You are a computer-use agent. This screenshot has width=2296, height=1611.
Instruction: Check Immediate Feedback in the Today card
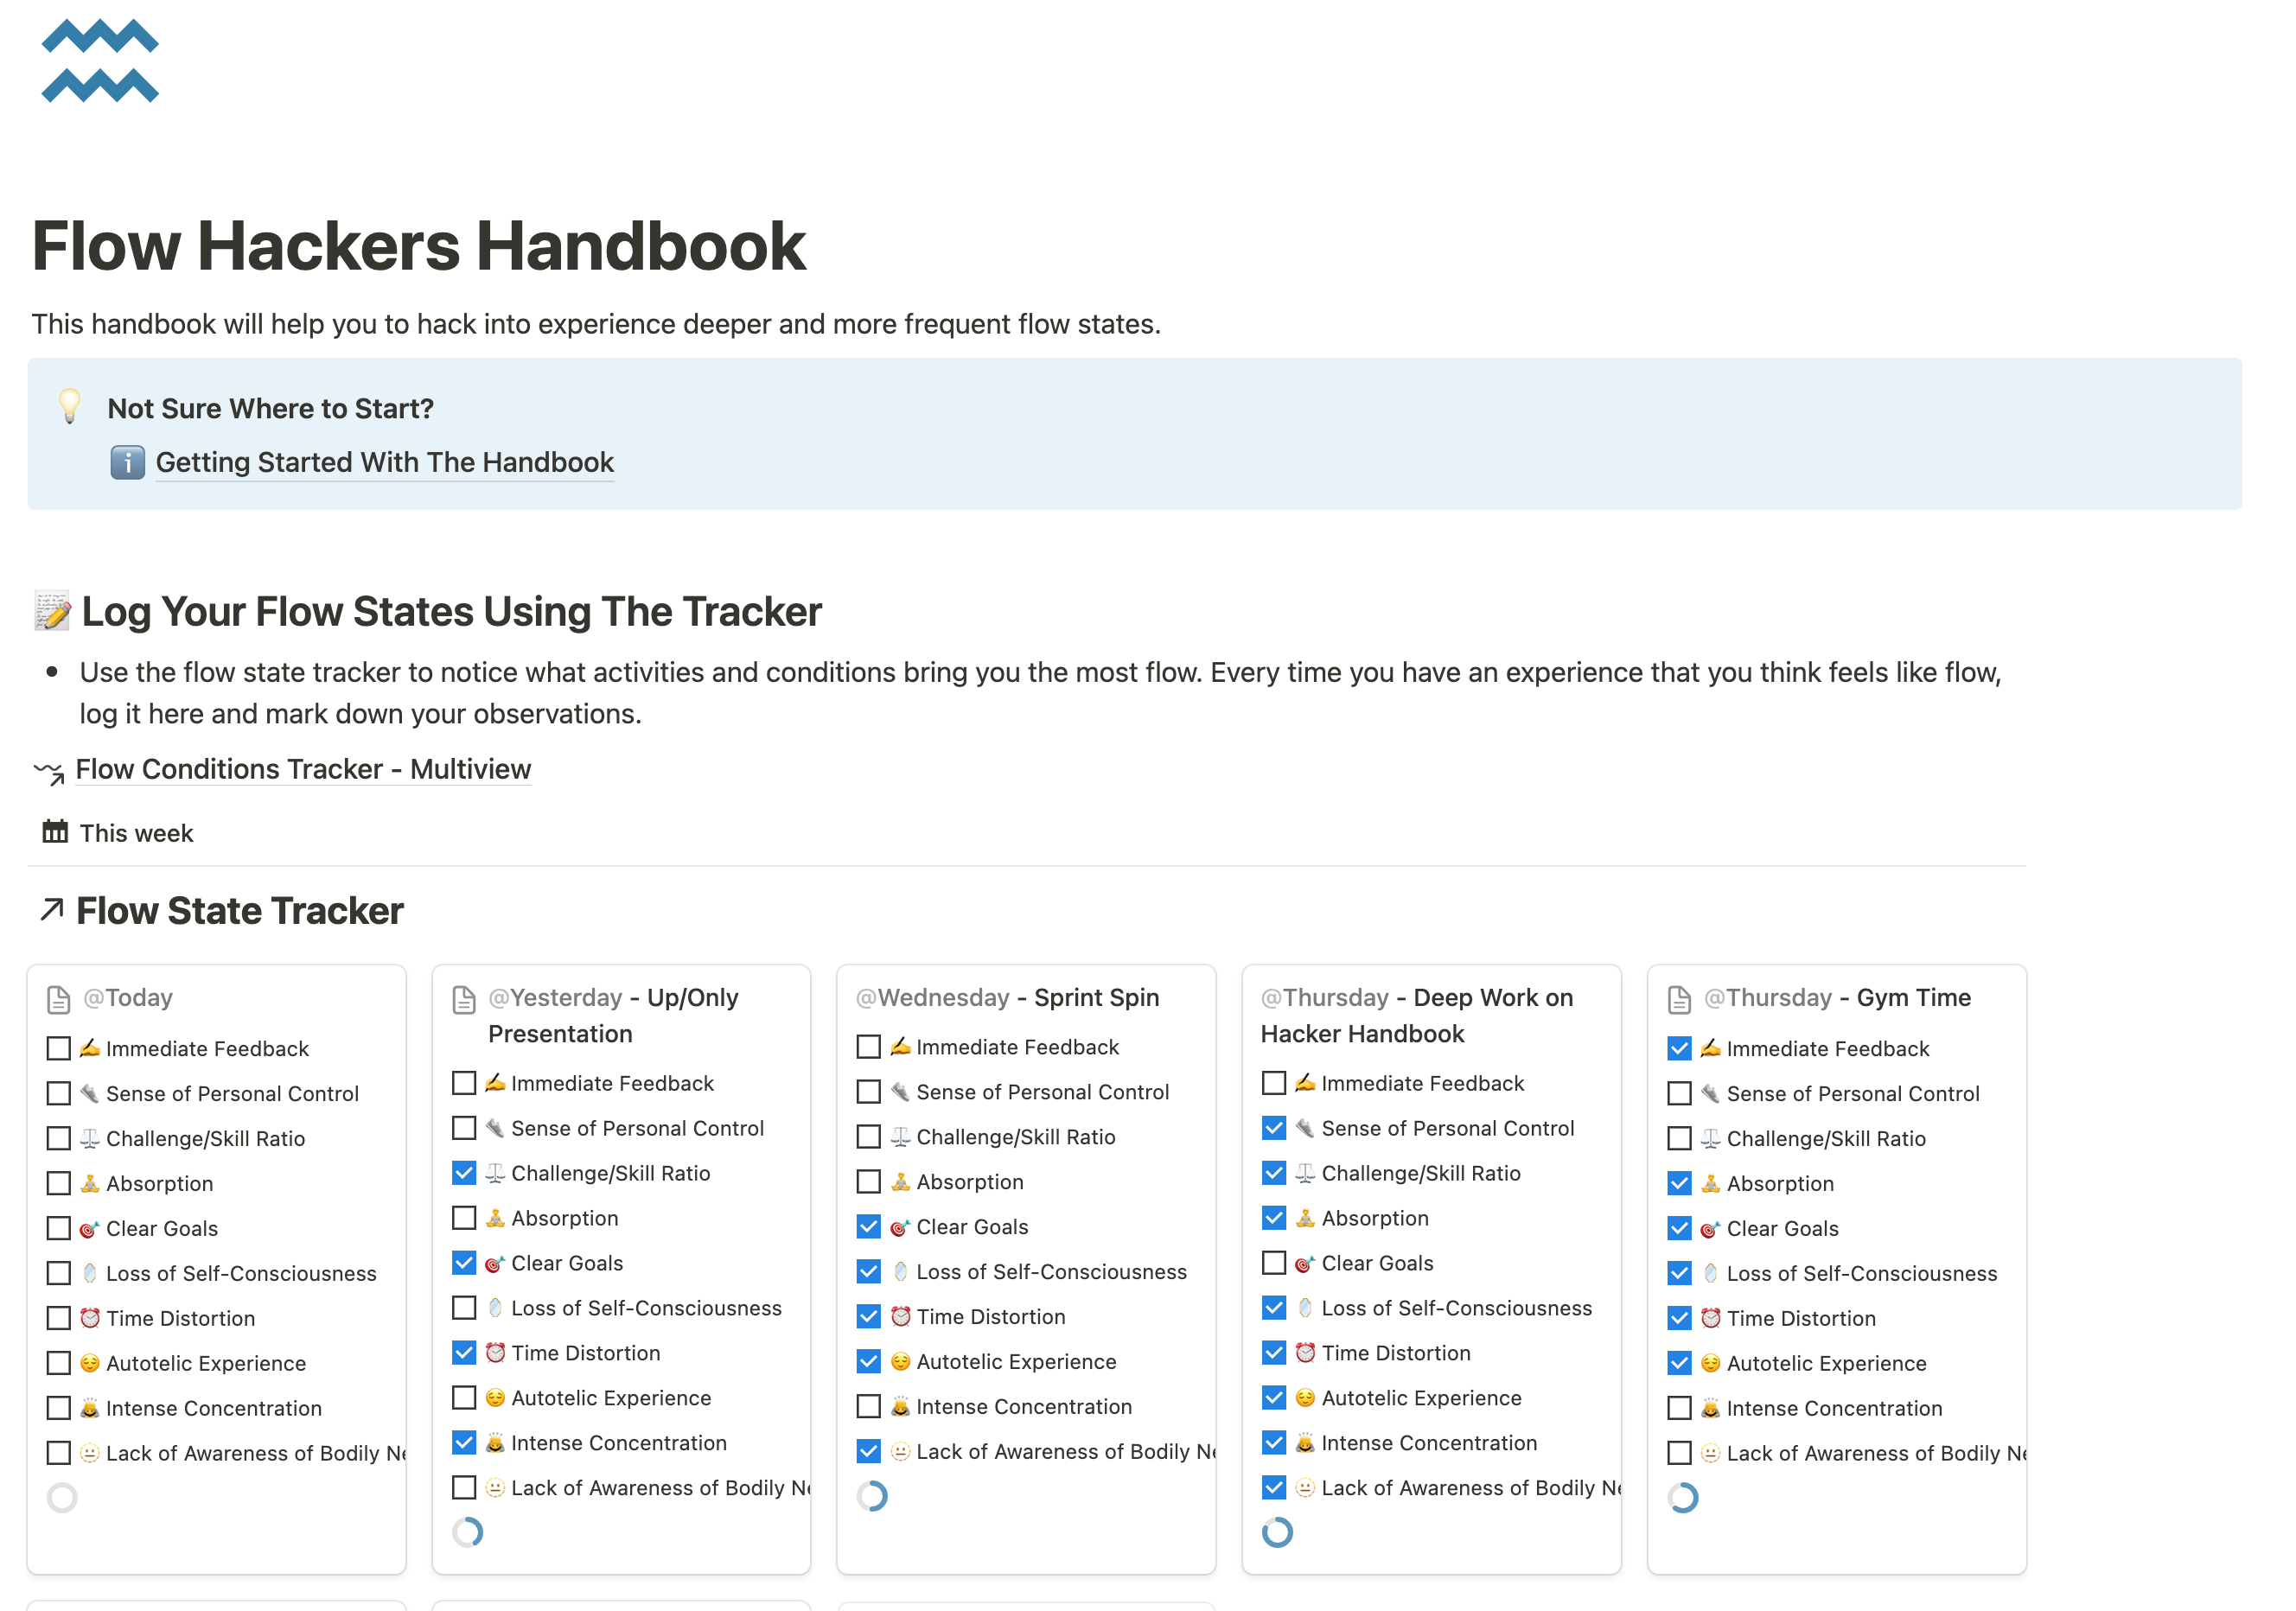pos(59,1048)
